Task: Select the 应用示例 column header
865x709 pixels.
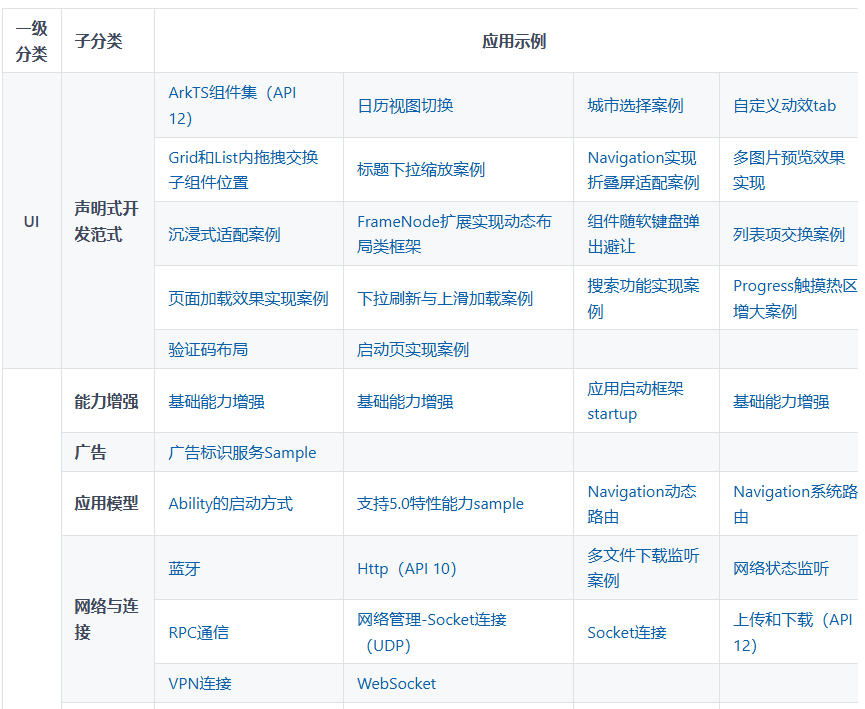Action: click(514, 41)
